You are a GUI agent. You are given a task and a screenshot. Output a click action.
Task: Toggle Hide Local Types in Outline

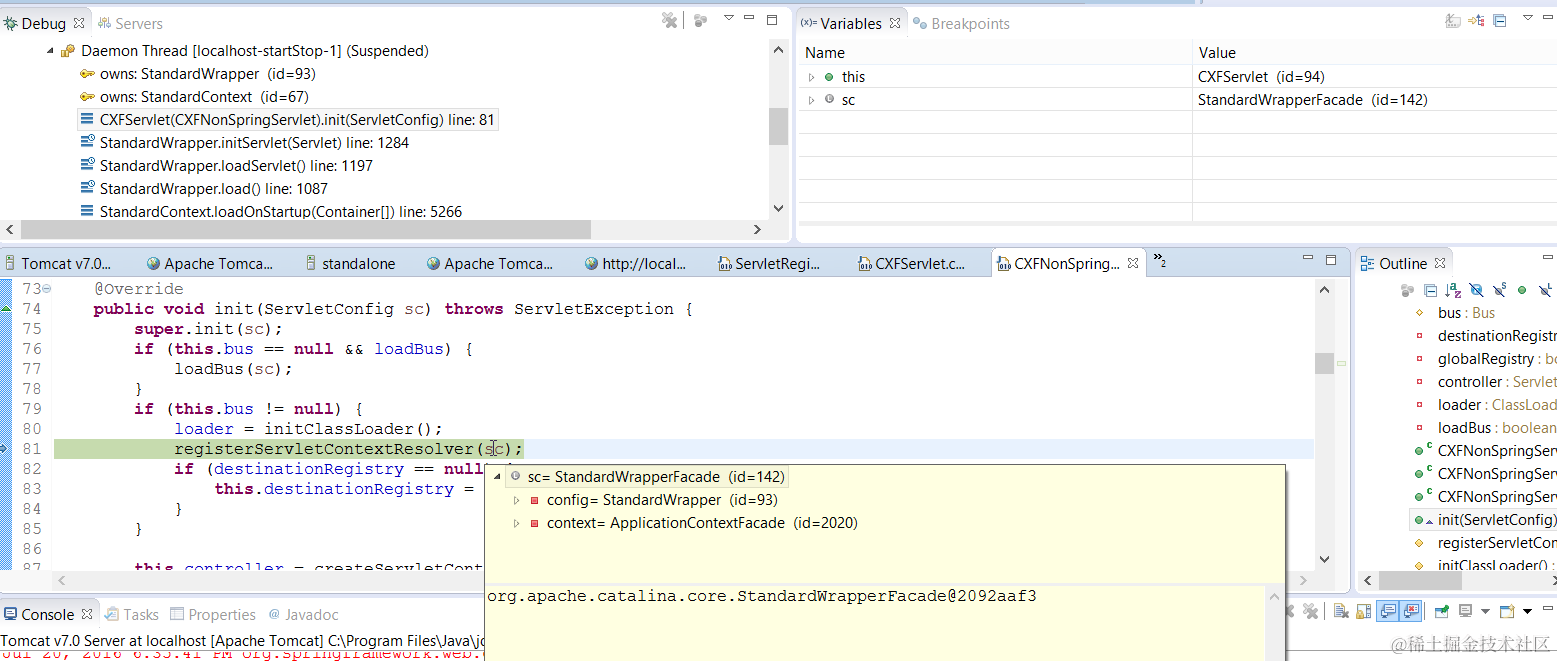[x=1544, y=290]
